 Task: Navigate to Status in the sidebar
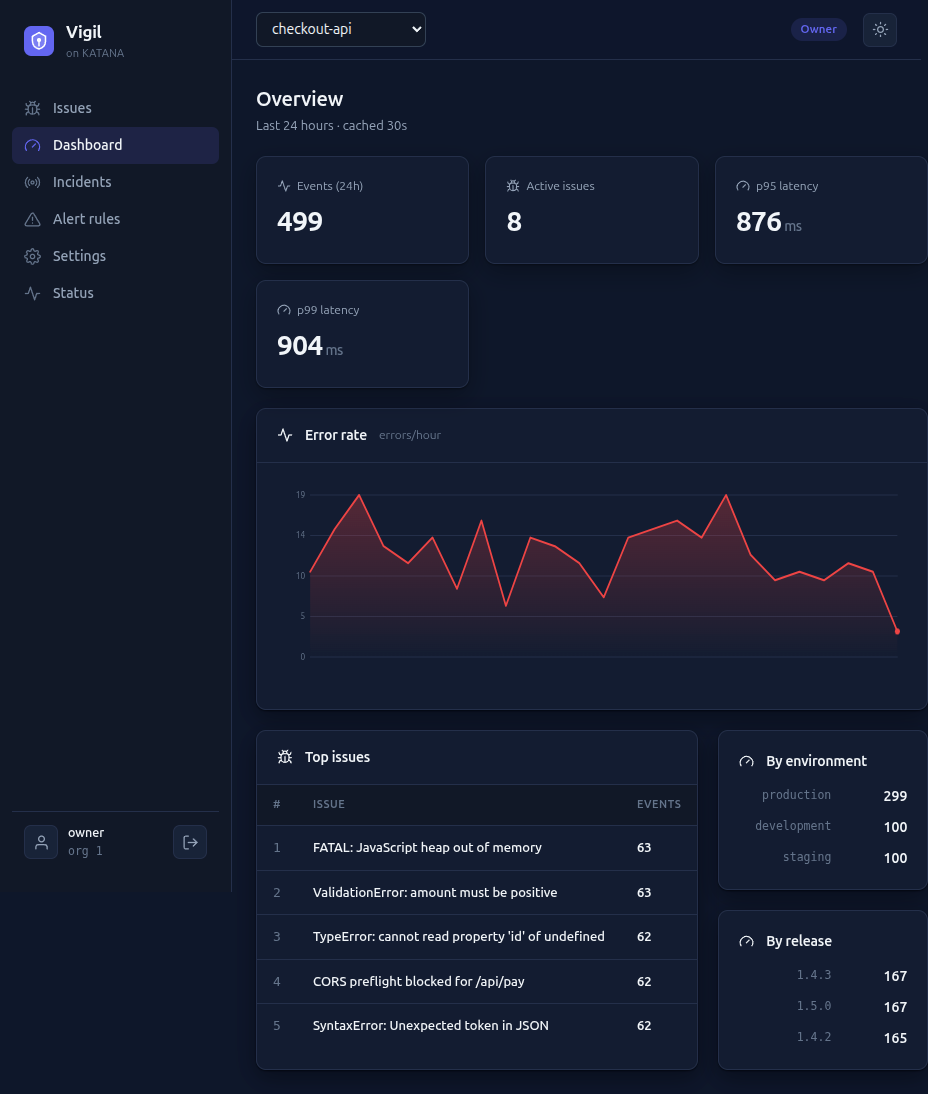[115, 293]
